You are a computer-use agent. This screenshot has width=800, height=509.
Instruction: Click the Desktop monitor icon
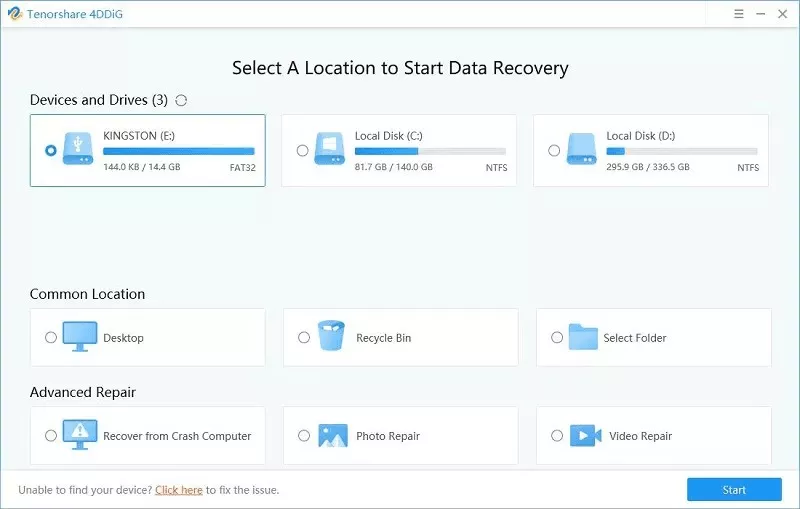tap(80, 336)
